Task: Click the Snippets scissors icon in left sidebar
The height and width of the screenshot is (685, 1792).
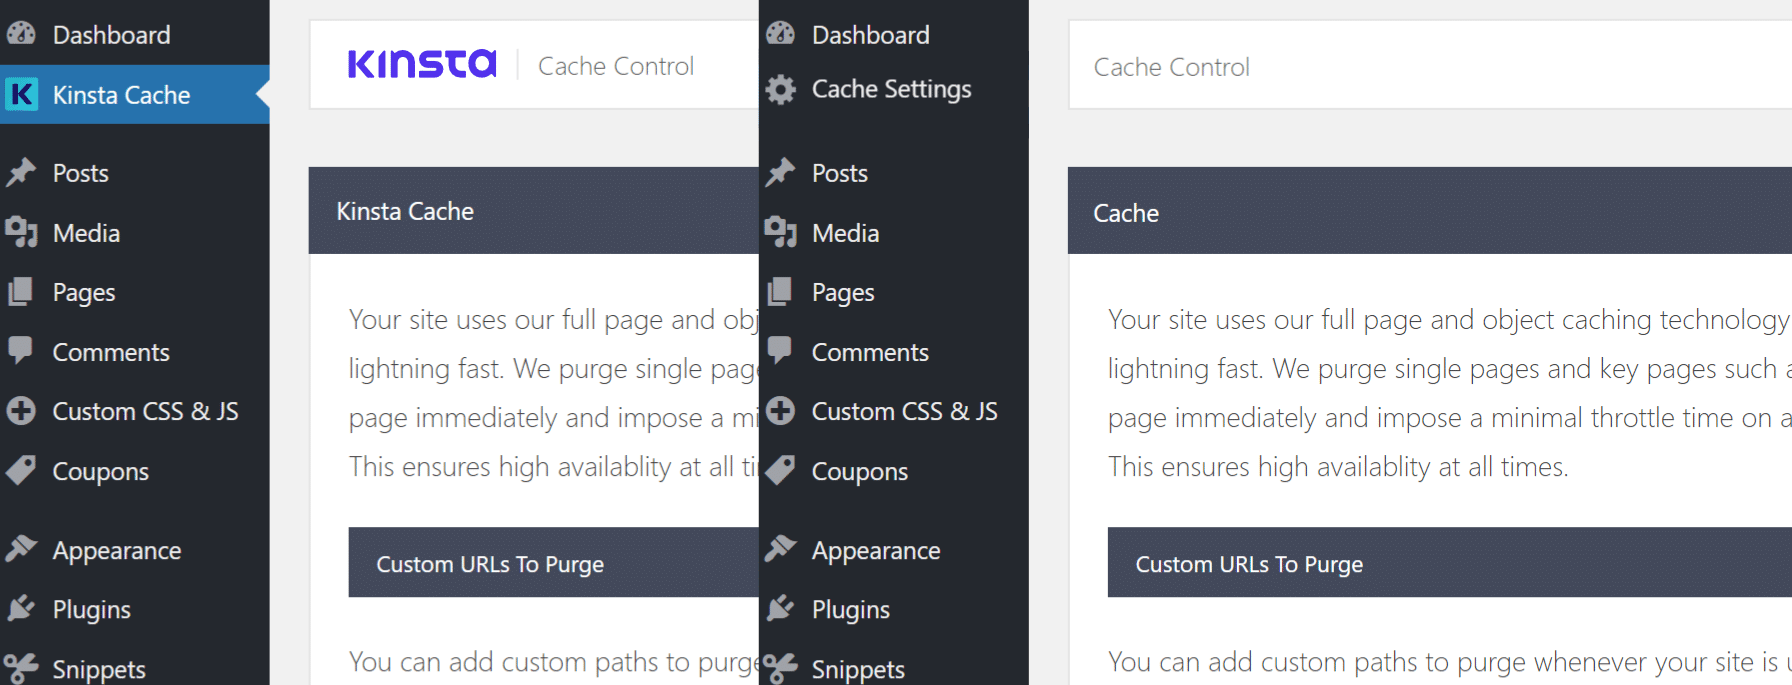Action: click(x=21, y=668)
